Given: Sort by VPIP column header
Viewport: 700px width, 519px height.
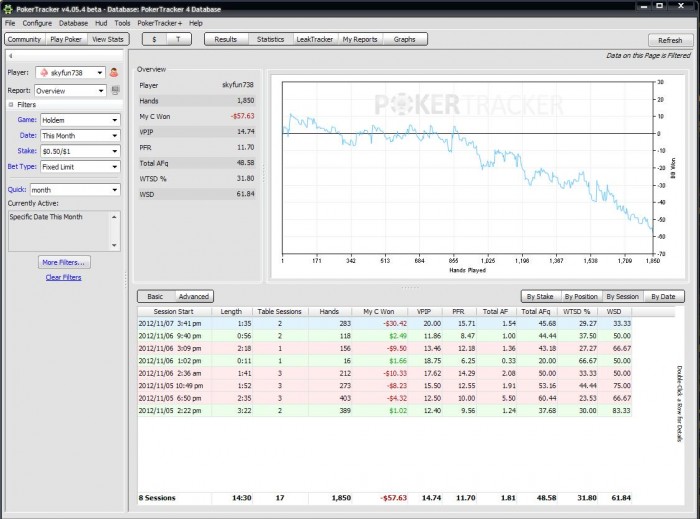Looking at the screenshot, I should click(424, 311).
